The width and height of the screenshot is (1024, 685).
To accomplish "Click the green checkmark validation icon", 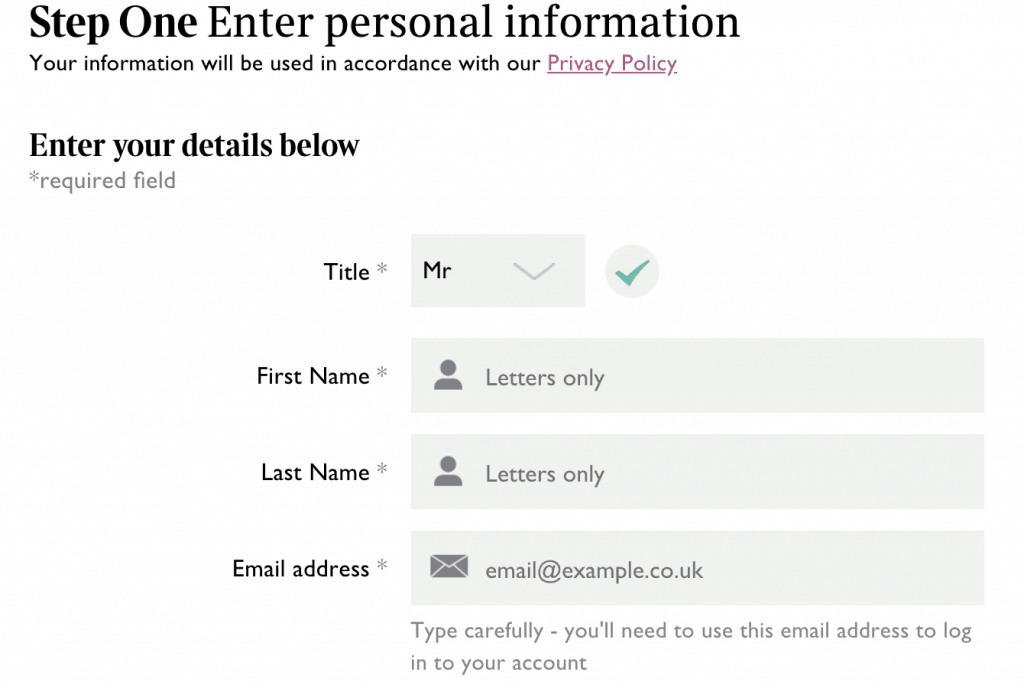I will click(x=632, y=272).
